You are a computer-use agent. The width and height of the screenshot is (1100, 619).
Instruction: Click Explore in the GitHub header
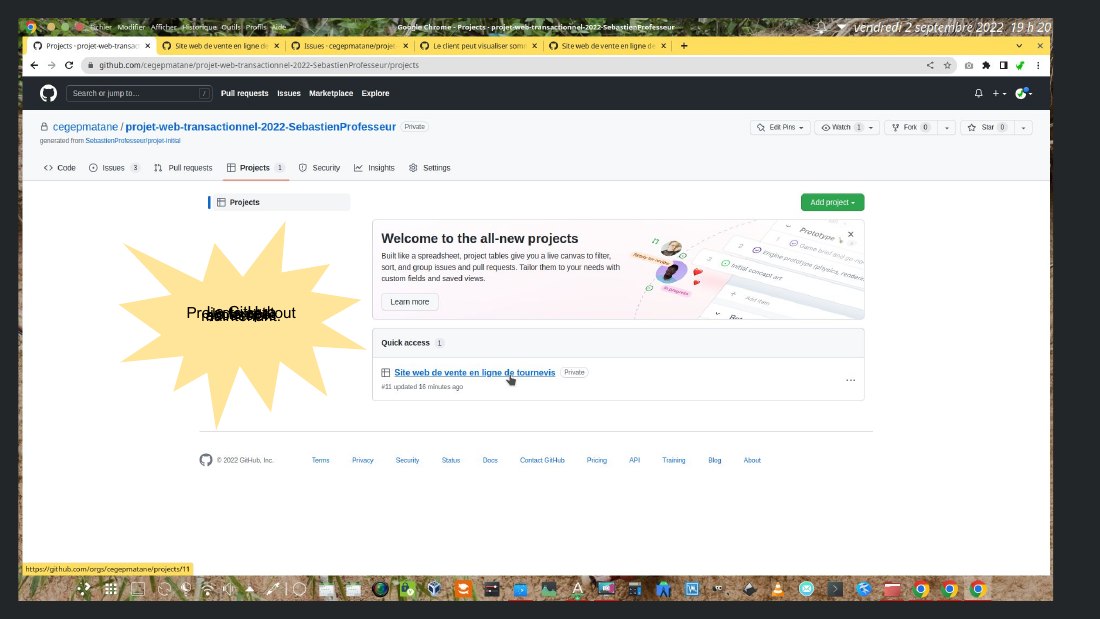[x=375, y=93]
